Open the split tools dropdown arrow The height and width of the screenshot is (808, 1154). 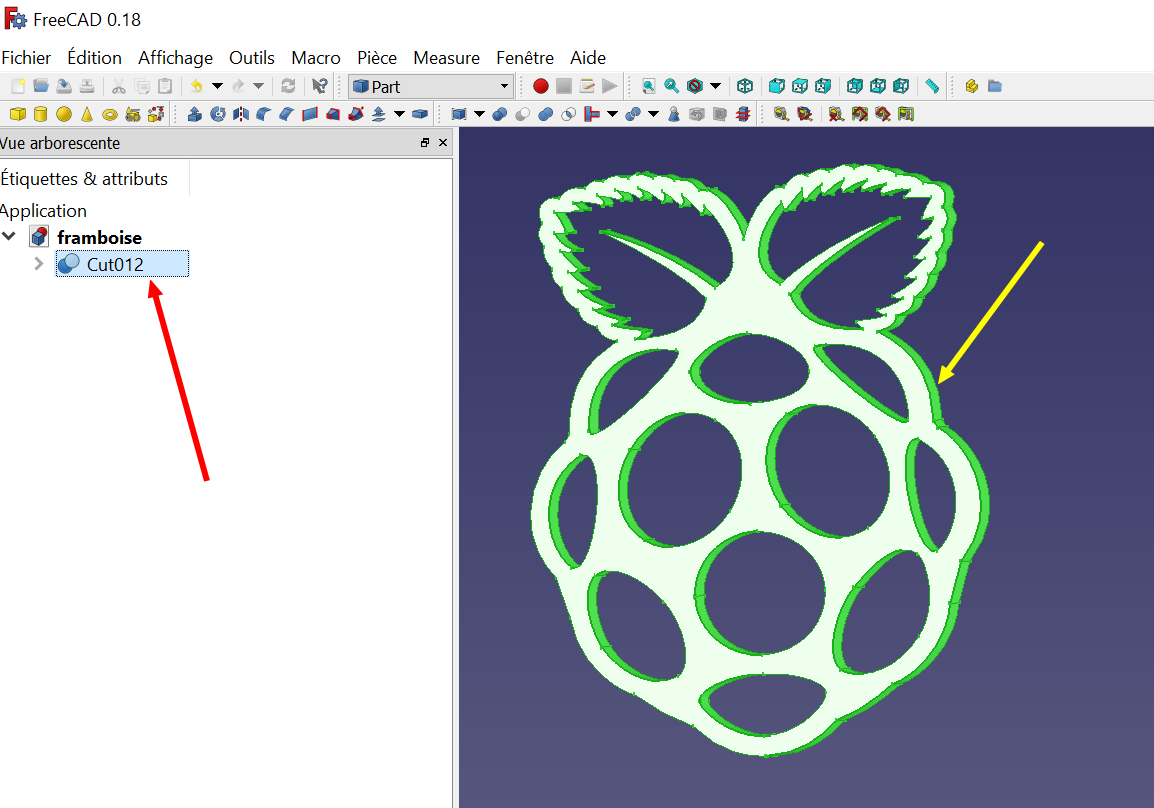coord(654,114)
